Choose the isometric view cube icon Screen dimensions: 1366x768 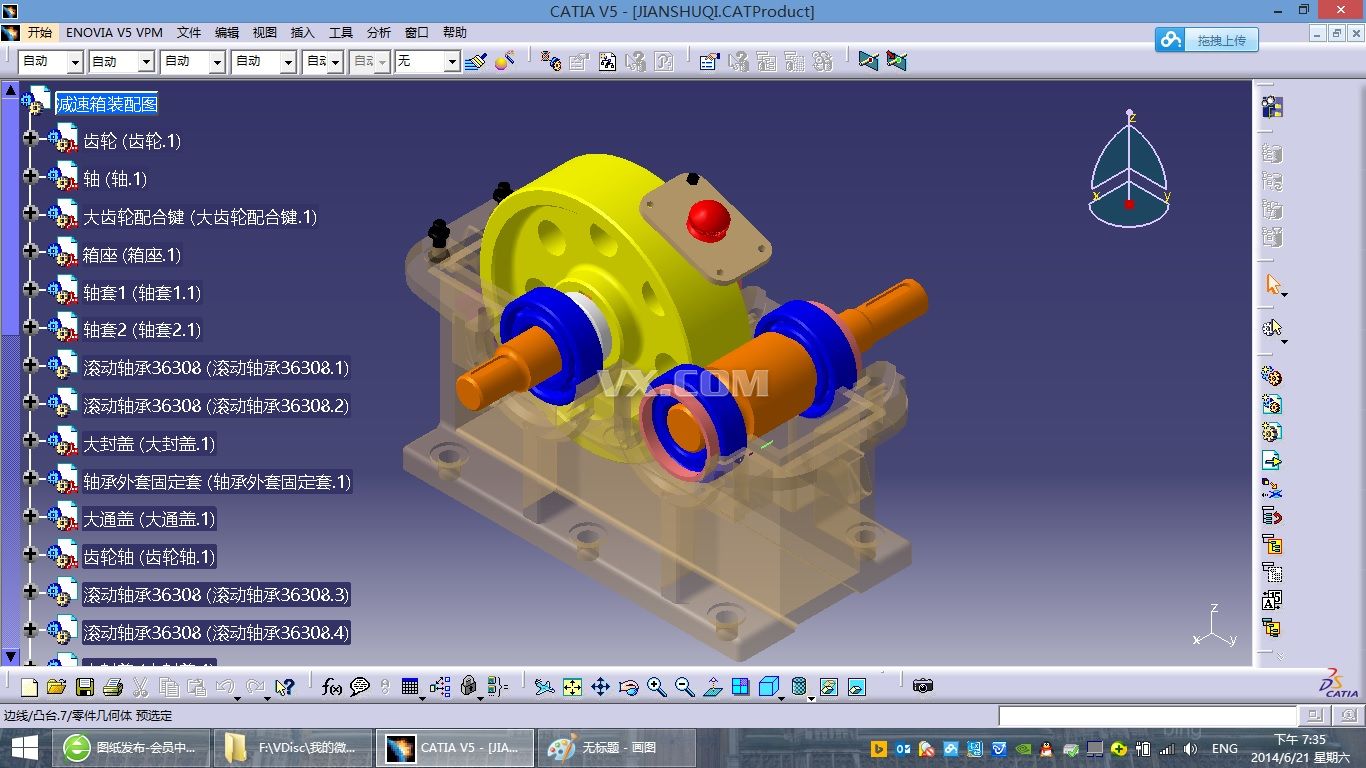click(x=768, y=687)
